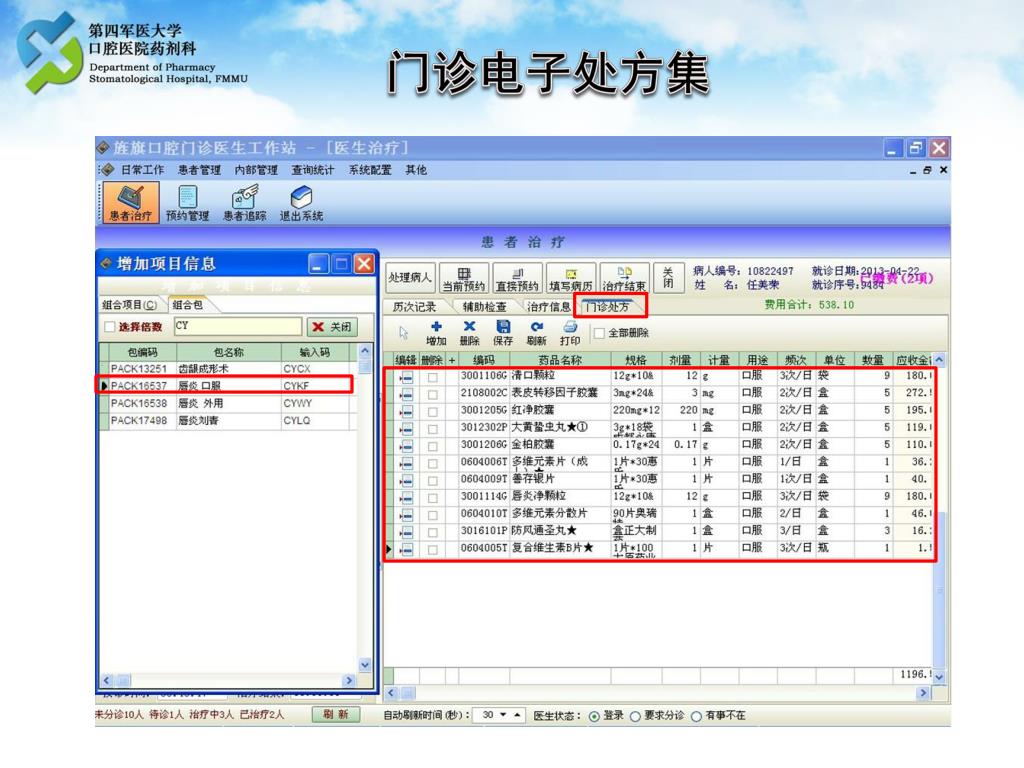The height and width of the screenshot is (768, 1024).
Task: Click edit icon for 多维元素分散片 row
Action: click(x=407, y=515)
